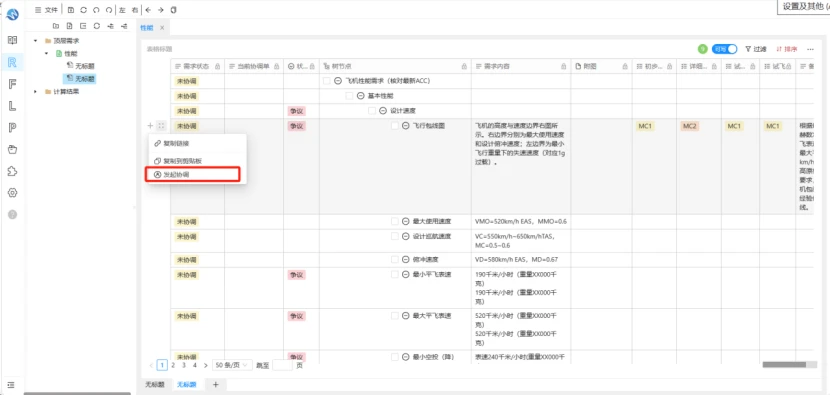Click the next page arrow

click(x=205, y=365)
